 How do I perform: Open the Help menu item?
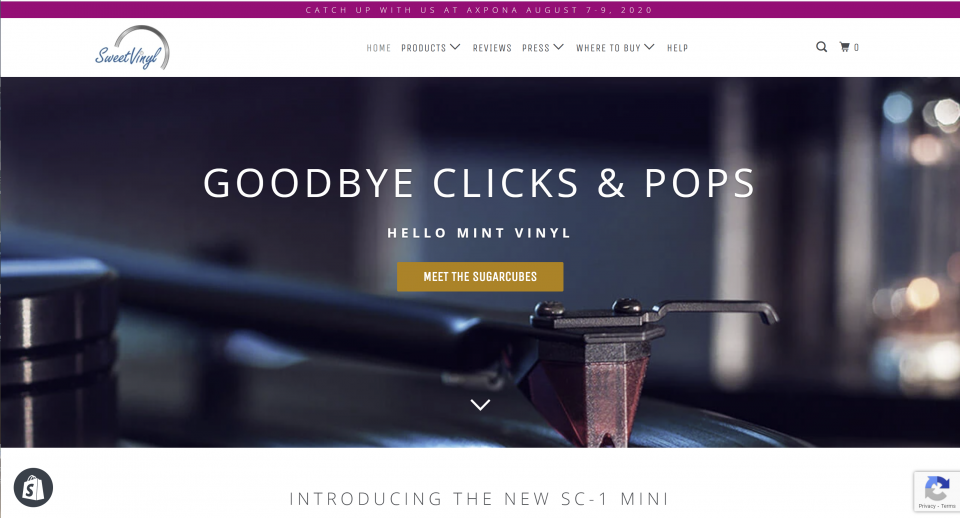pos(677,48)
